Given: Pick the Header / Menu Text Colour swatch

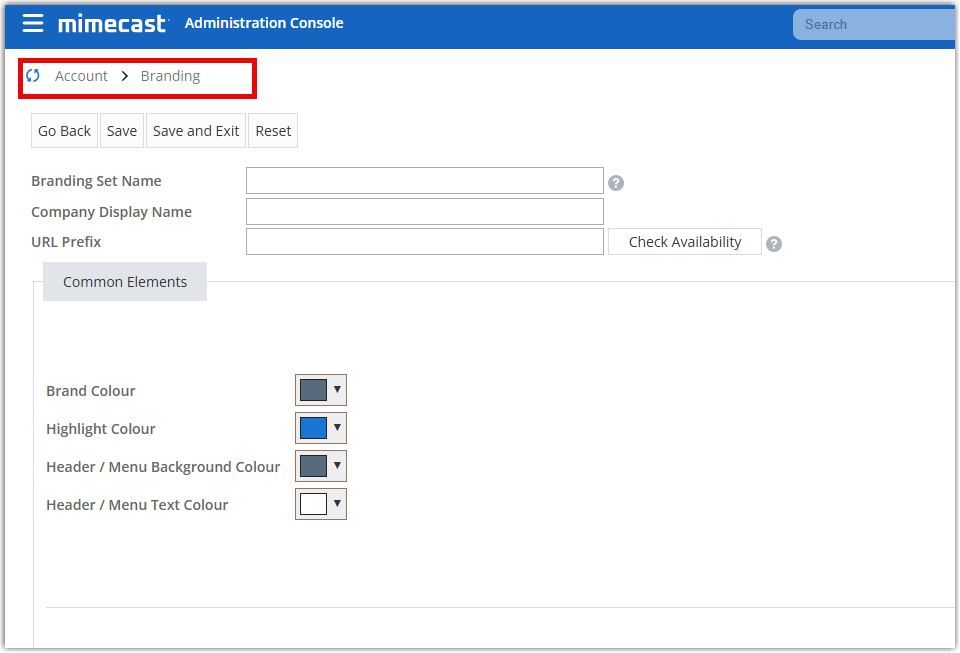Looking at the screenshot, I should [314, 504].
